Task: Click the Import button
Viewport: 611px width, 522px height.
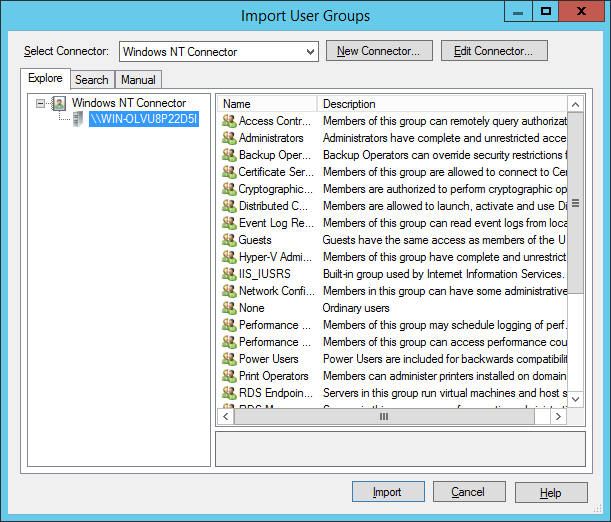Action: (x=388, y=492)
